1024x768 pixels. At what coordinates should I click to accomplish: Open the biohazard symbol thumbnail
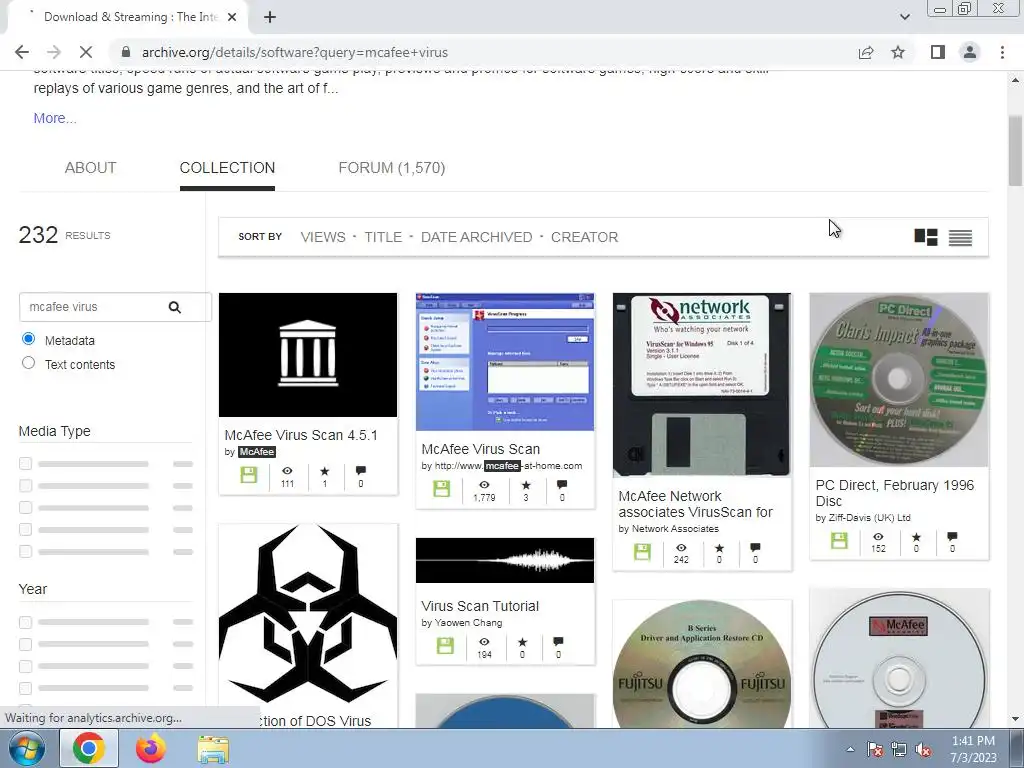point(308,614)
